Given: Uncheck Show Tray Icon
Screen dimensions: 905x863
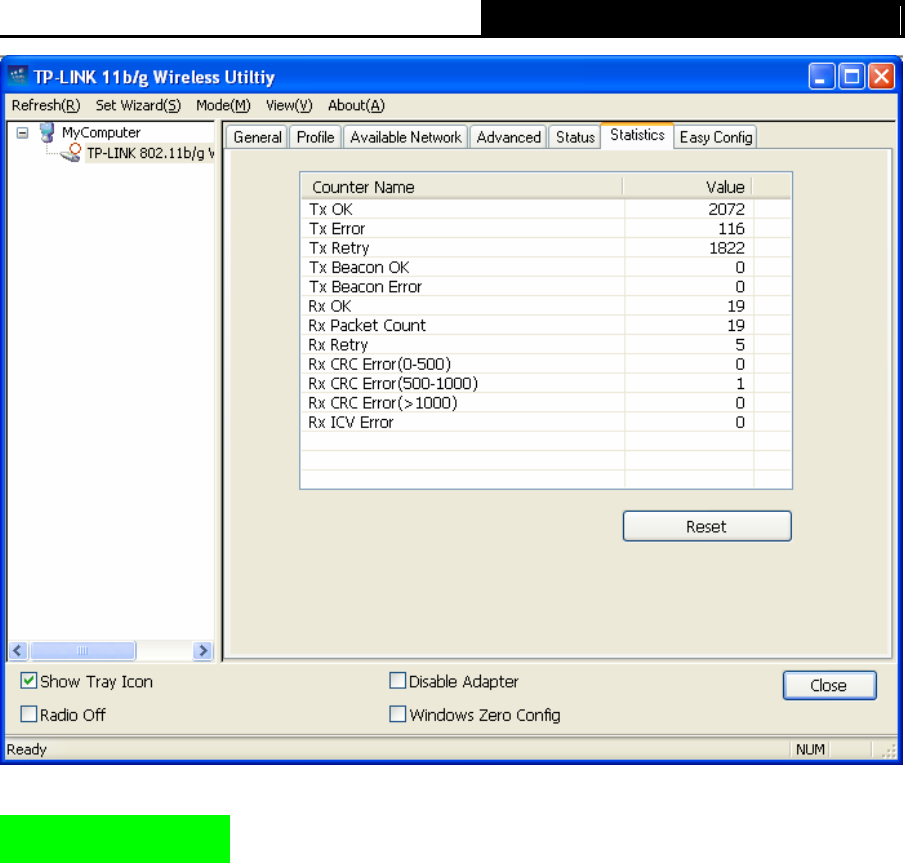Looking at the screenshot, I should [28, 681].
